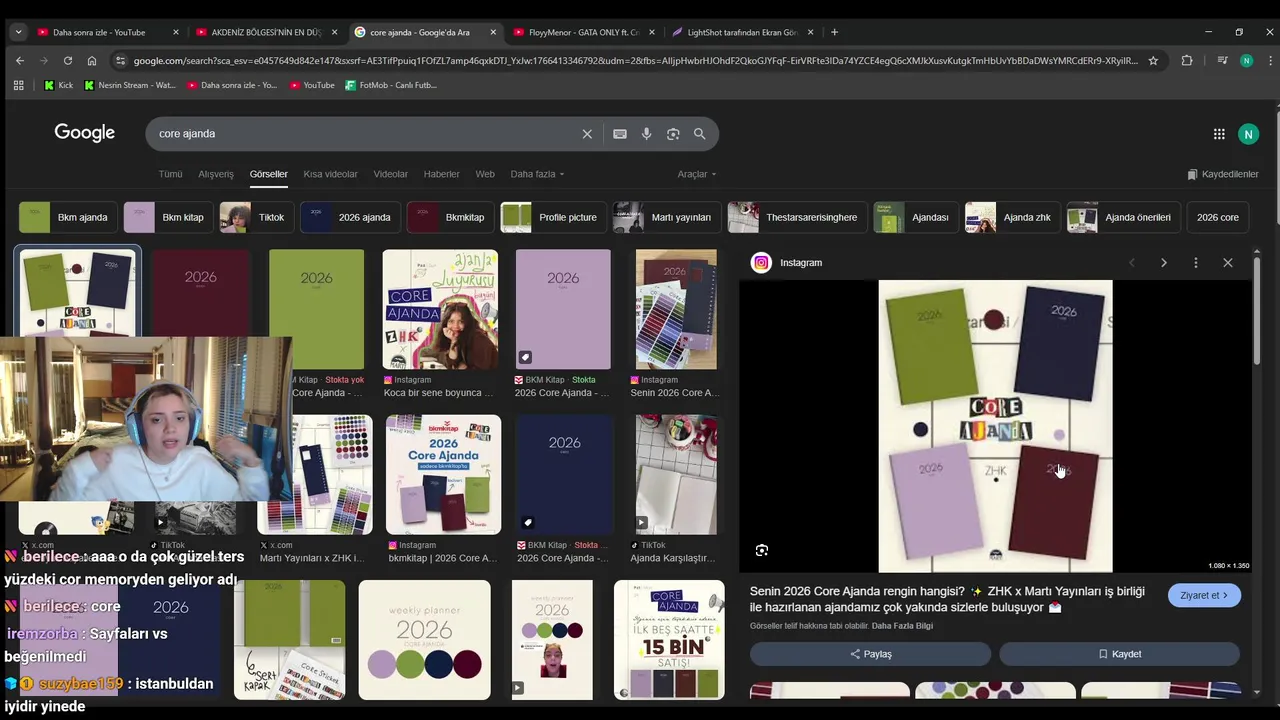The image size is (1280, 720).
Task: Go back with browser back arrow
Action: [x=20, y=61]
